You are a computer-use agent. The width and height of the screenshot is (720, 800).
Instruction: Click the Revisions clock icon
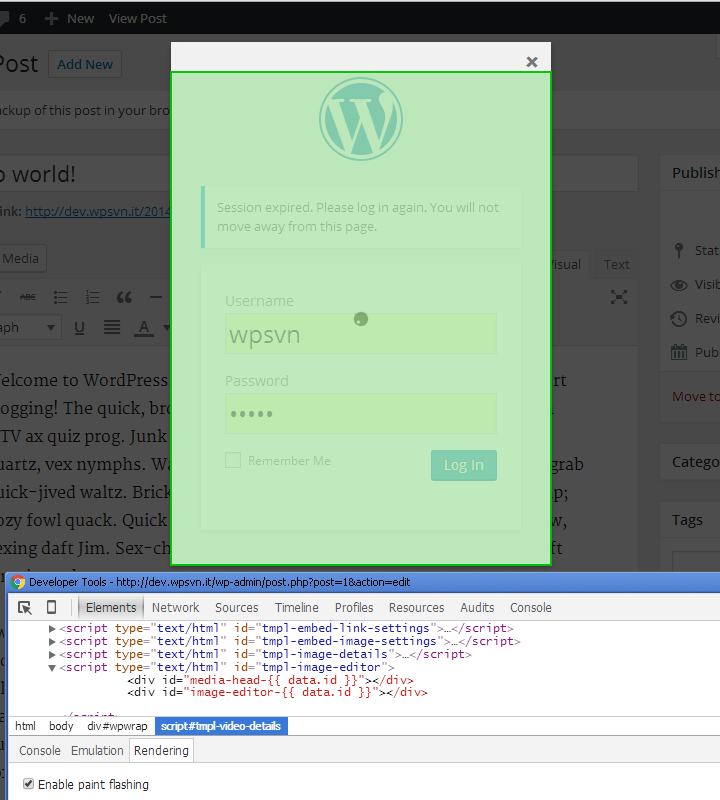coord(679,319)
